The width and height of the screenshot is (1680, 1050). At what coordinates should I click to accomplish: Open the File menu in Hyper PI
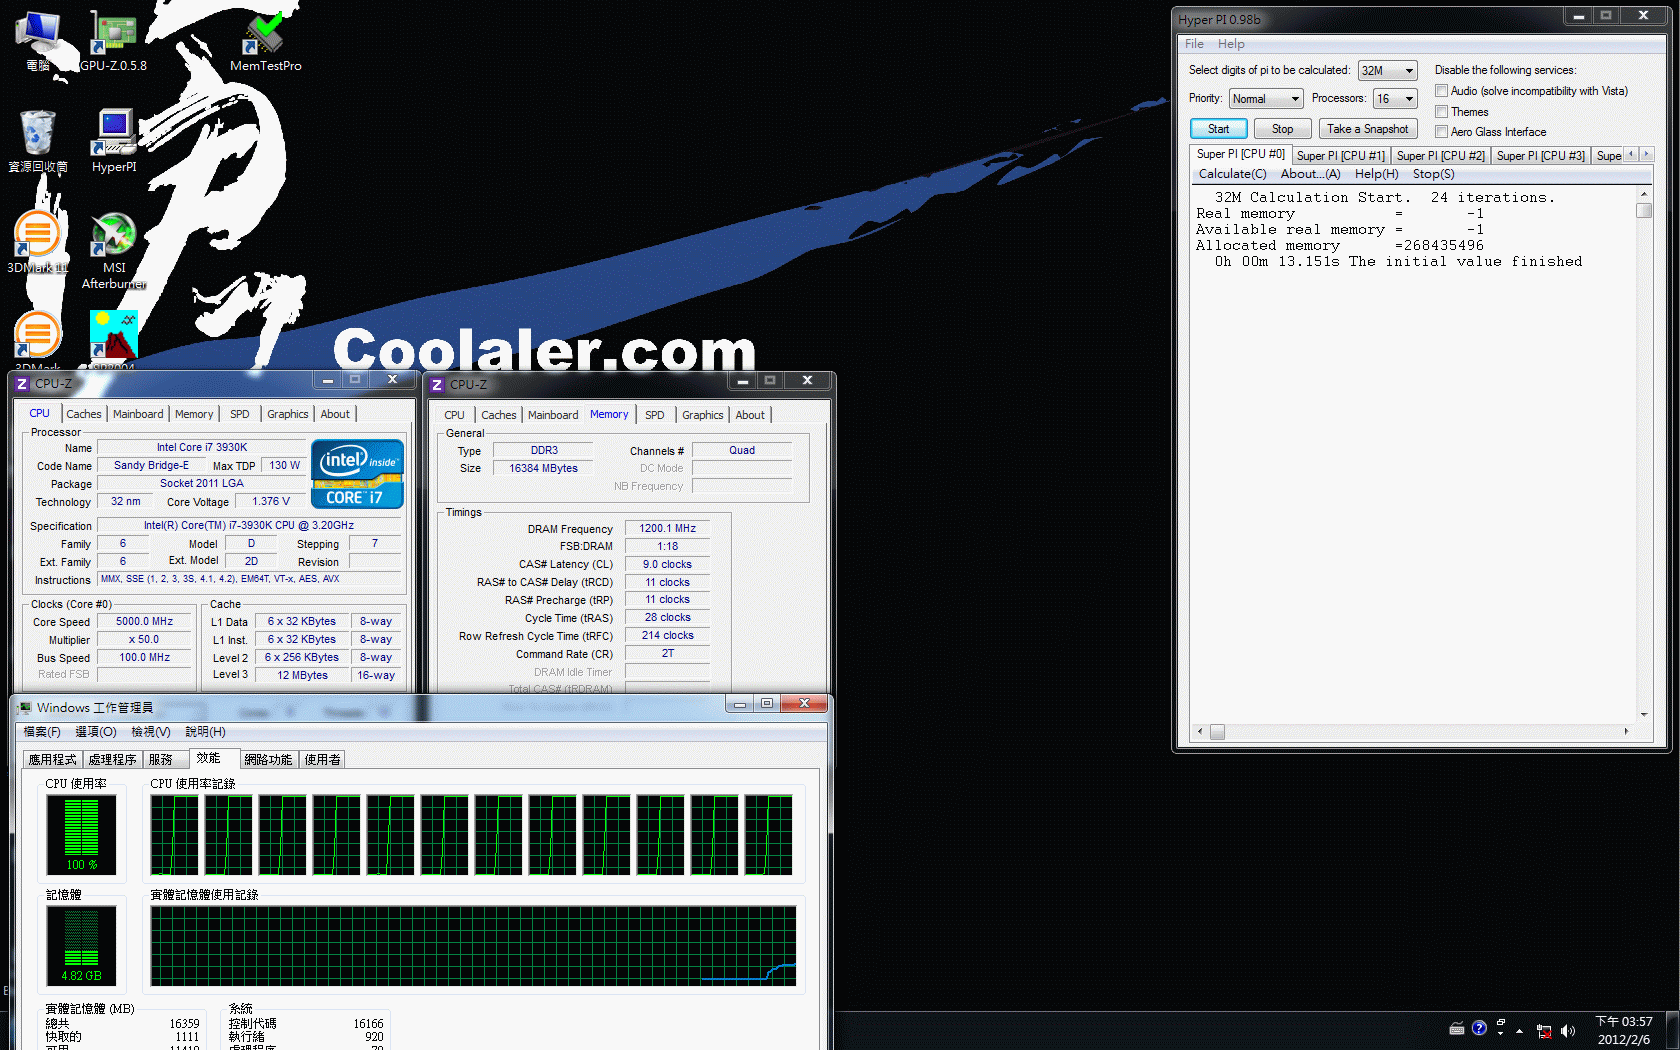click(x=1194, y=44)
